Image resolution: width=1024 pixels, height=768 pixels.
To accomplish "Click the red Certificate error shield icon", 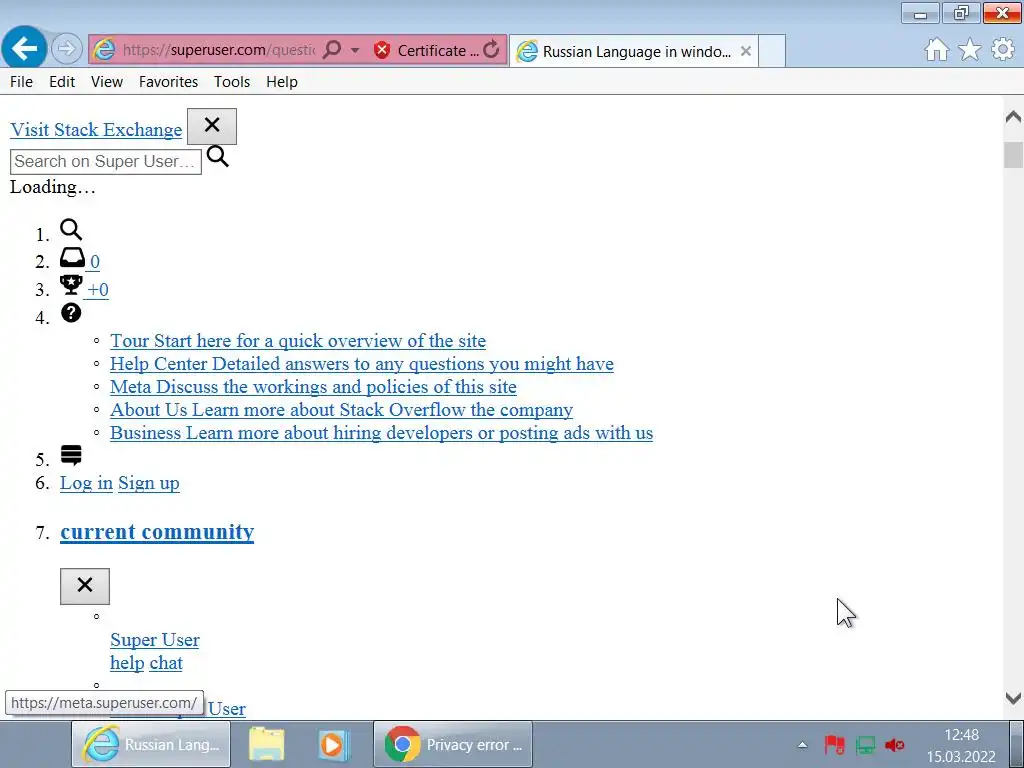I will click(382, 50).
